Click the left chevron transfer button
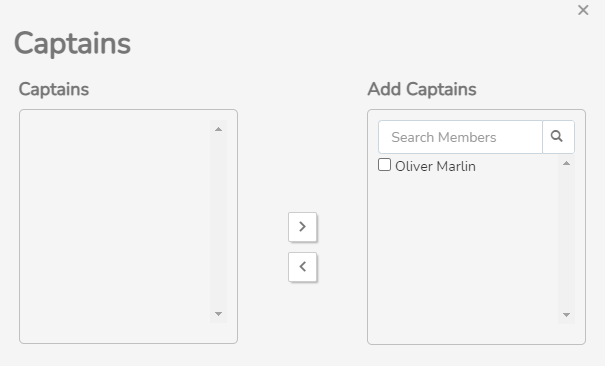605x366 pixels. tap(302, 267)
